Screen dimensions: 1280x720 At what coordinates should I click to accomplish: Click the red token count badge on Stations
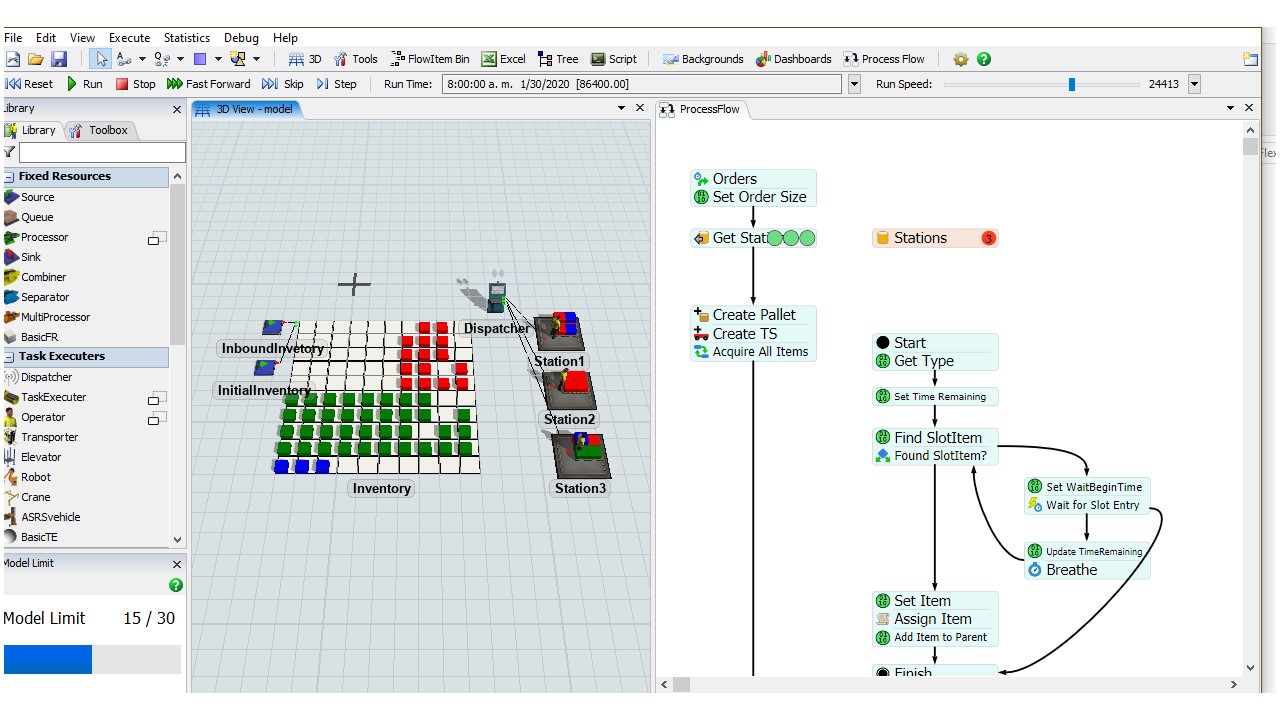[988, 238]
